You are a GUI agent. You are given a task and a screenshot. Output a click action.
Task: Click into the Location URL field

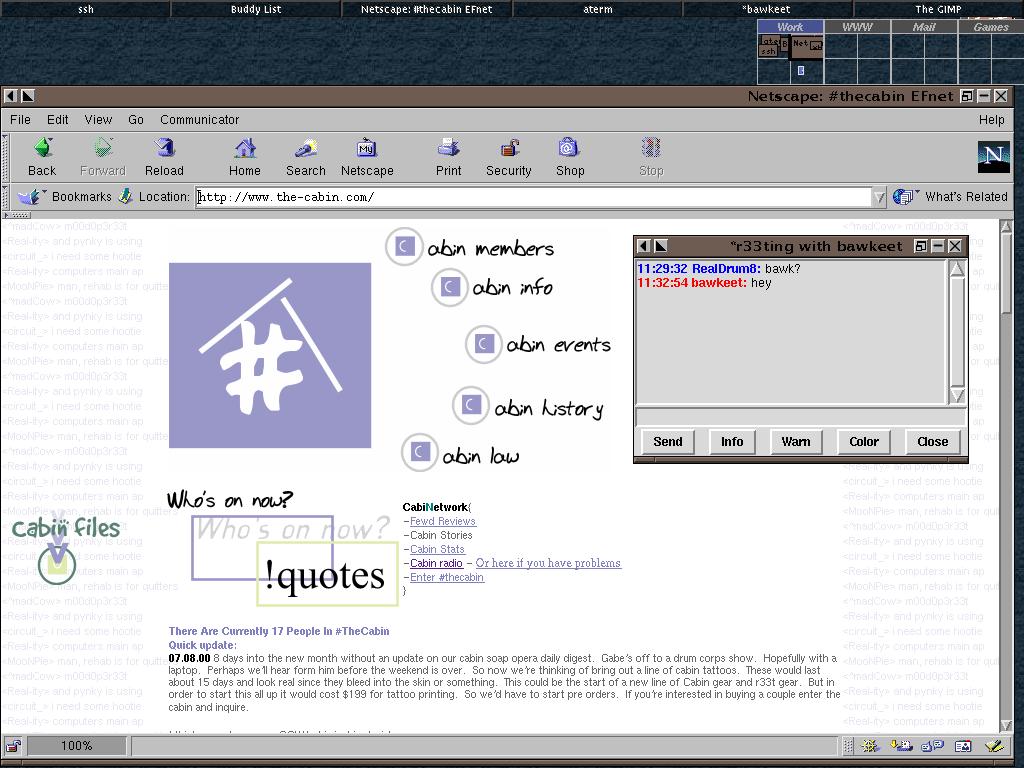click(534, 197)
